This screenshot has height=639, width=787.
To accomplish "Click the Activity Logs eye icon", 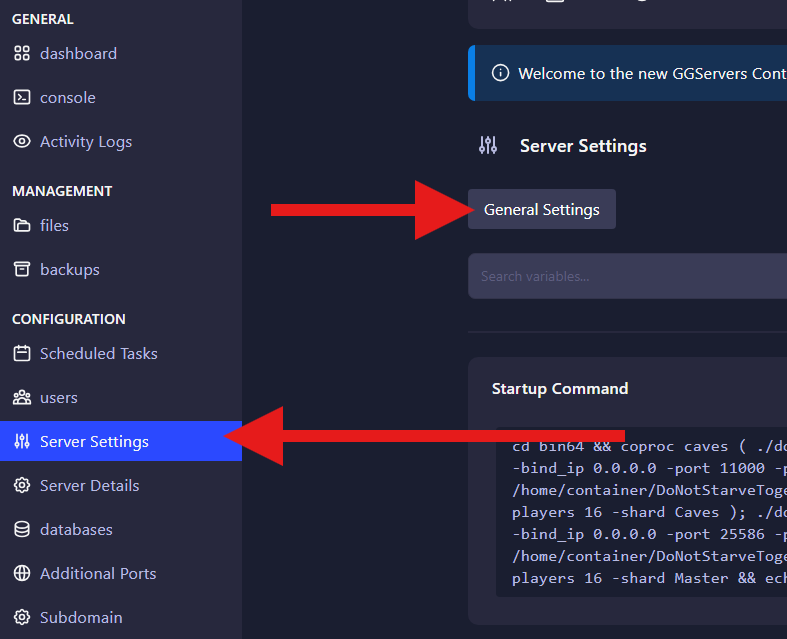I will point(21,142).
